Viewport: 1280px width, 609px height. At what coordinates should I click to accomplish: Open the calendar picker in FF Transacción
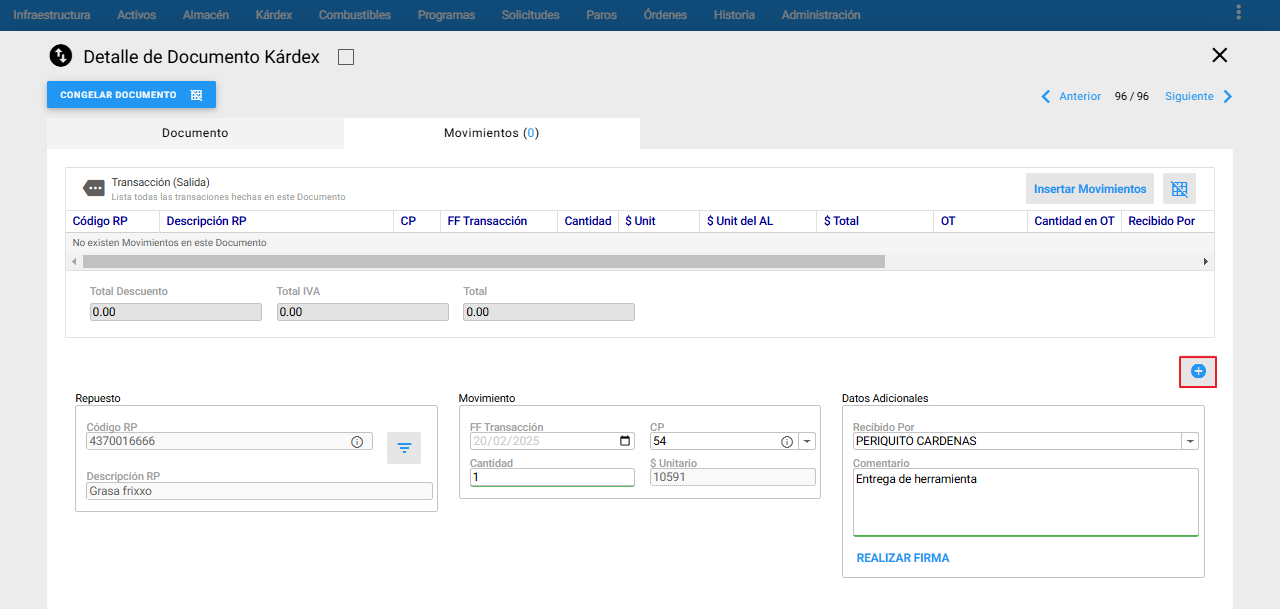pyautogui.click(x=626, y=441)
